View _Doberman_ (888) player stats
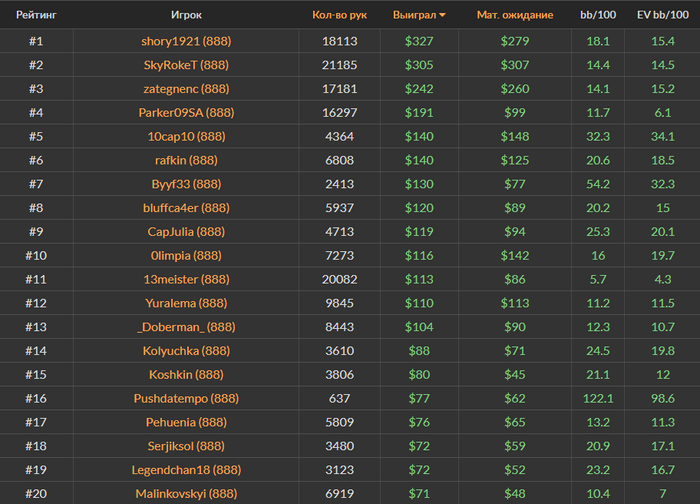Viewport: 700px width, 504px height. click(186, 327)
